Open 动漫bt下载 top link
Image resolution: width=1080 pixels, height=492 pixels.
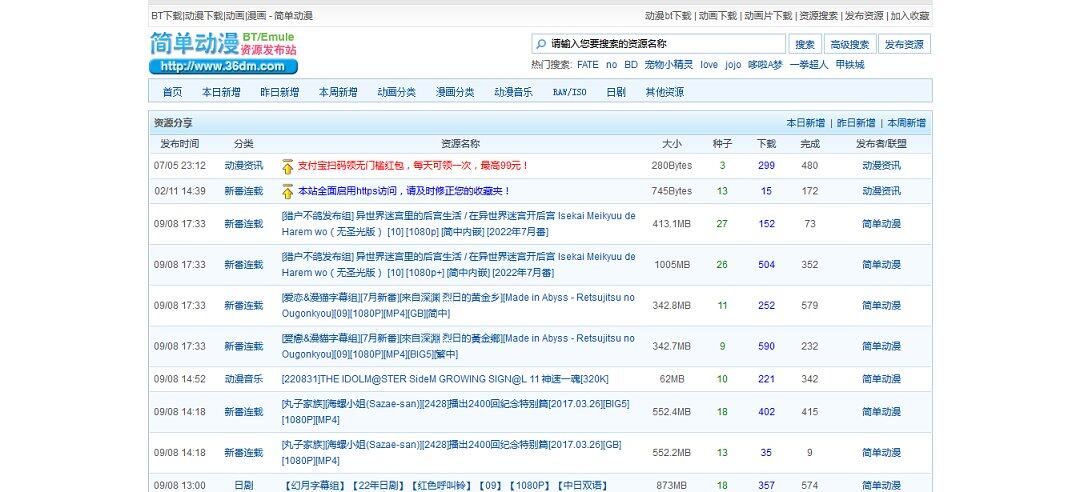[667, 15]
